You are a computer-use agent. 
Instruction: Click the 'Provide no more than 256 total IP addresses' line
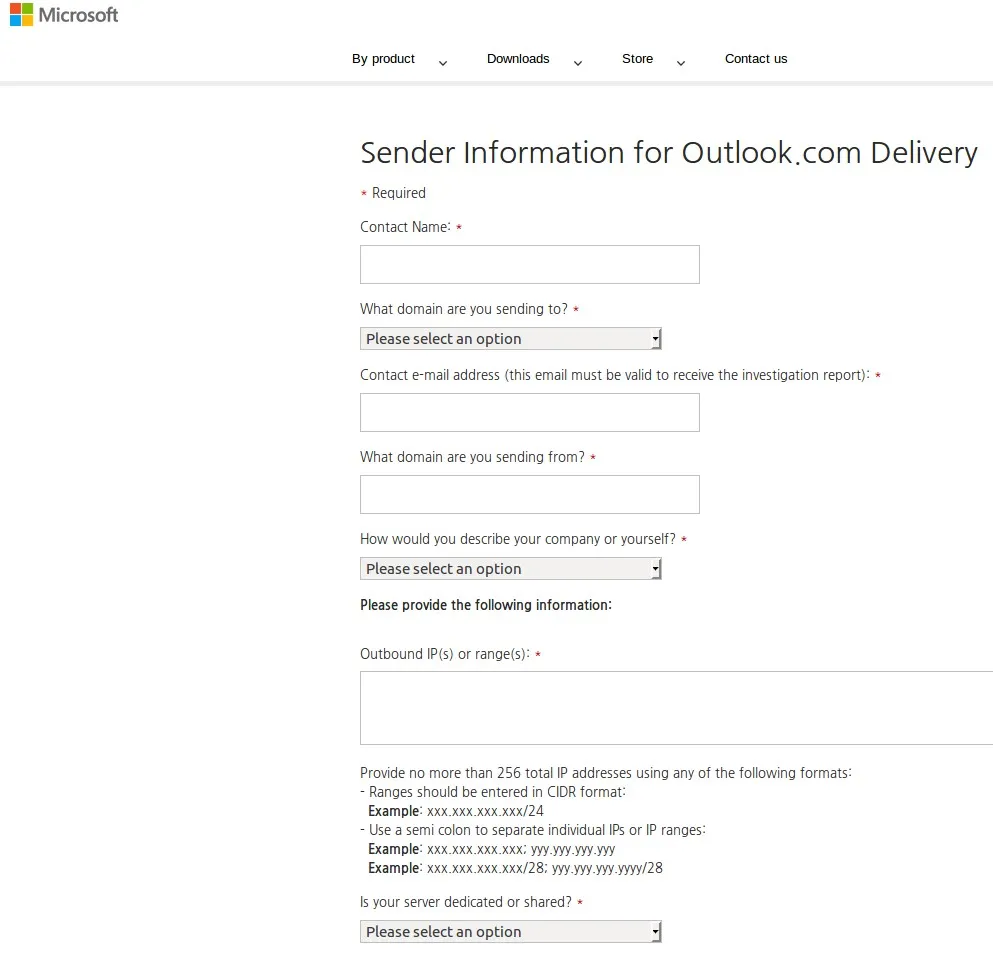pyautogui.click(x=606, y=773)
